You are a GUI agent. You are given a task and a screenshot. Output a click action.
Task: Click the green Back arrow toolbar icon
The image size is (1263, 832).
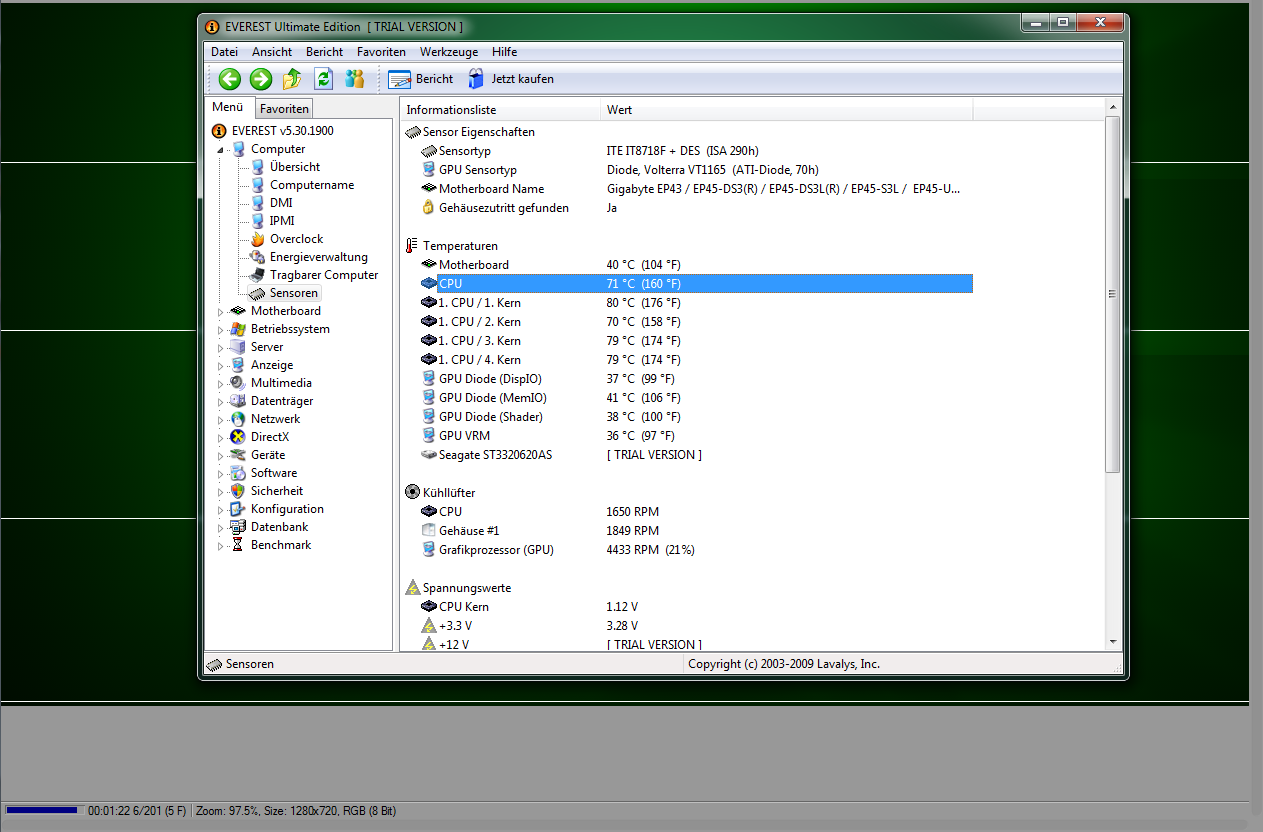[230, 79]
